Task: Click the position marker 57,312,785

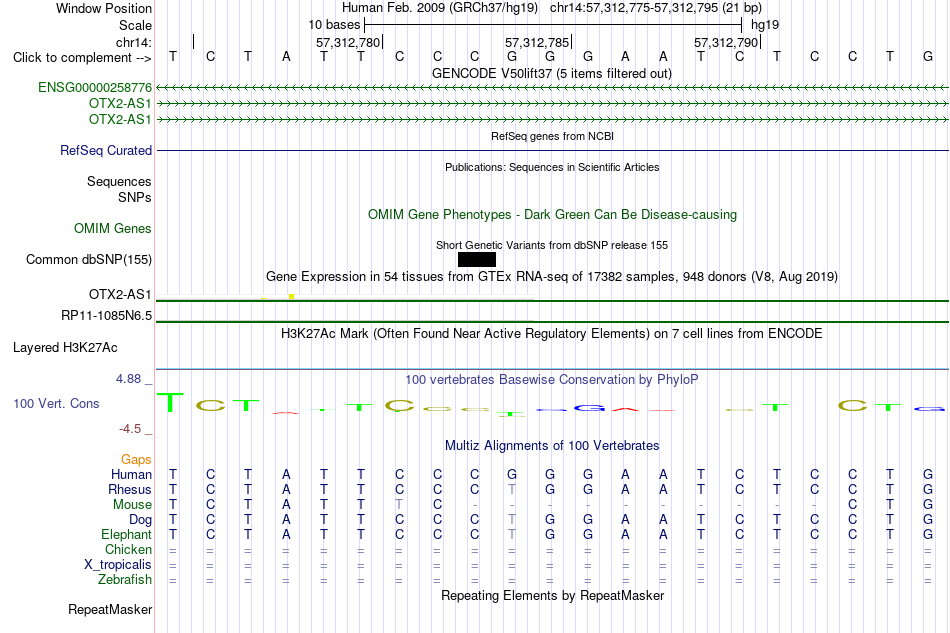Action: point(537,42)
